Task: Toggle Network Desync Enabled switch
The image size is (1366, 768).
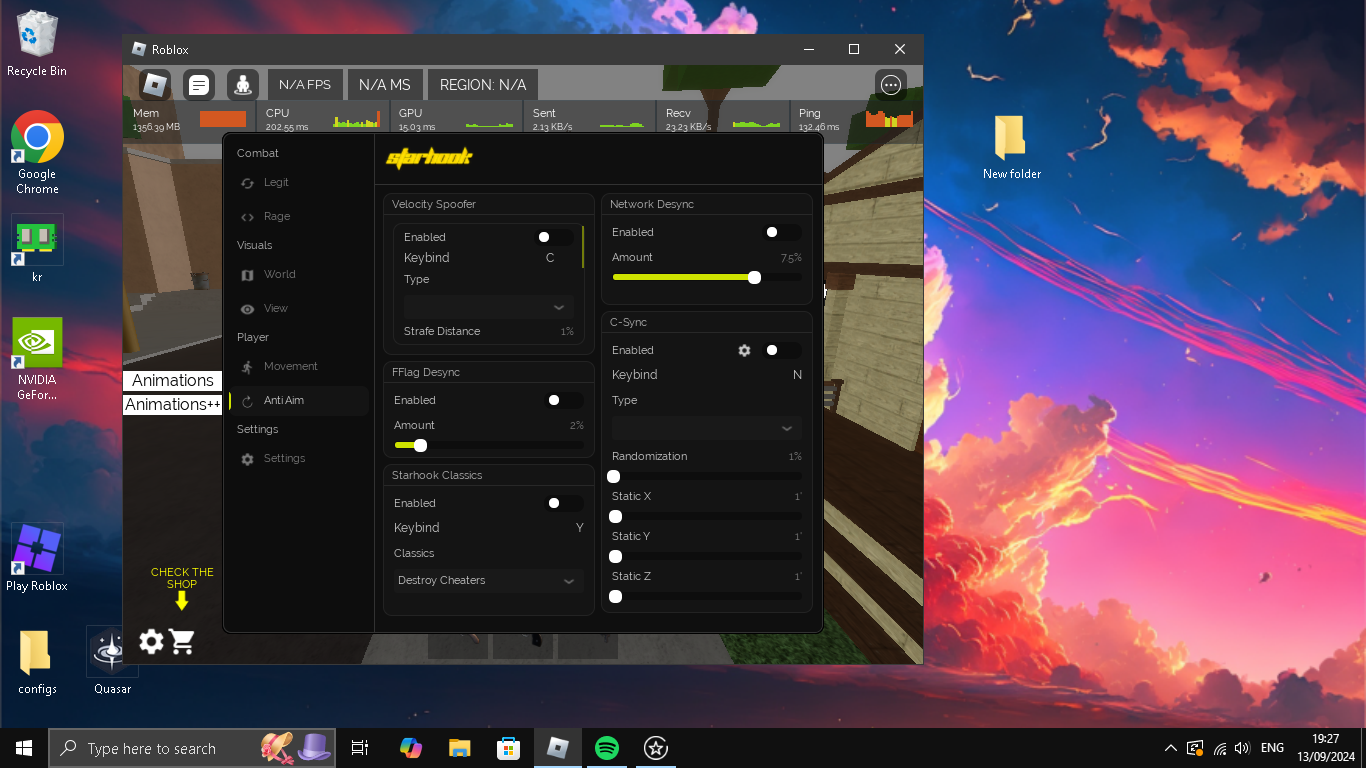Action: tap(783, 232)
